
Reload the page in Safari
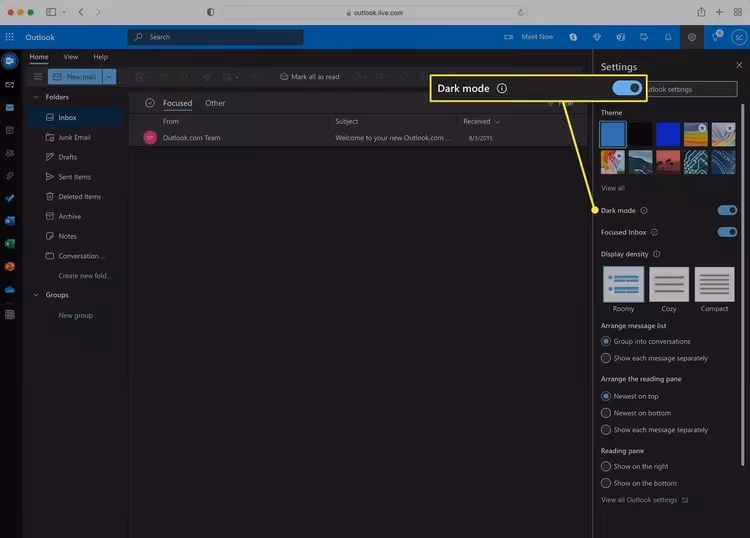pos(520,12)
